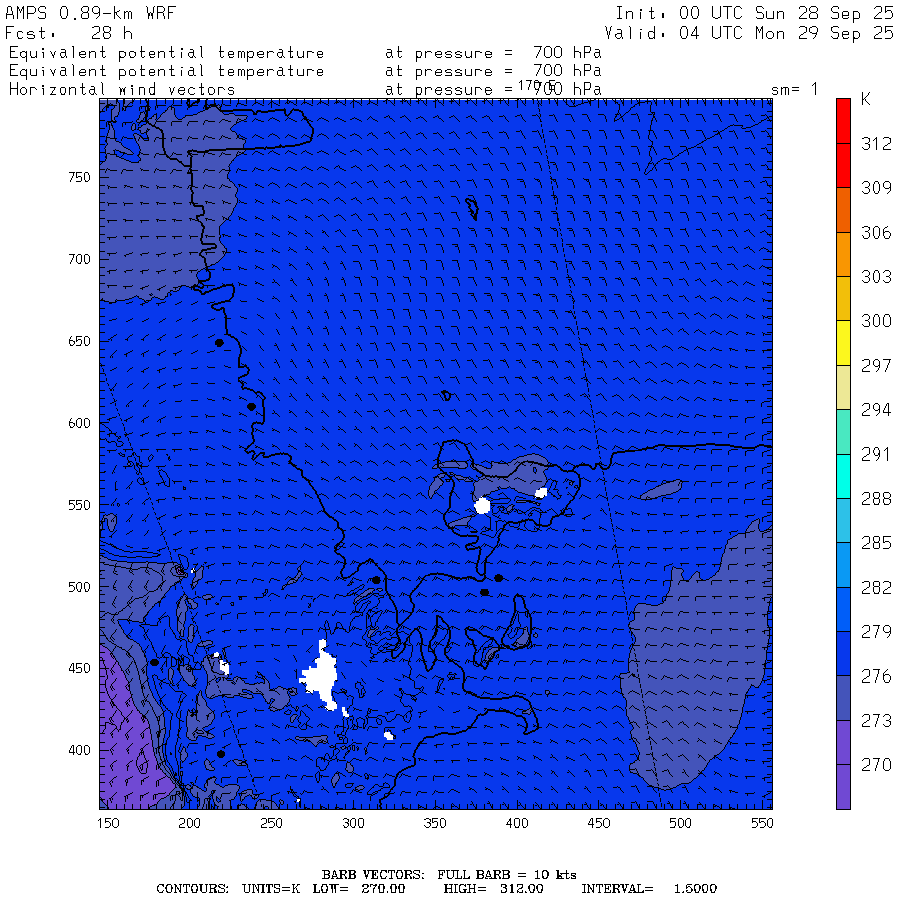Click the 'CONTOURS: UNITS=K' caption text
900x900 pixels.
(228, 889)
